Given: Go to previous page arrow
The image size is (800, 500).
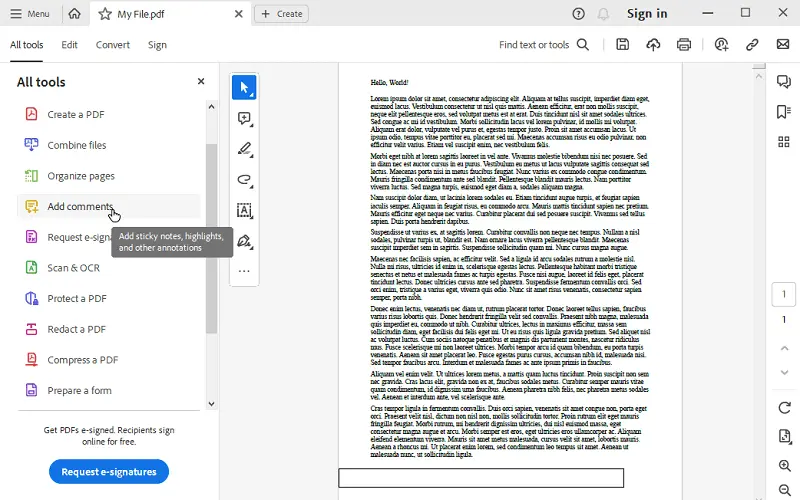Looking at the screenshot, I should (784, 348).
